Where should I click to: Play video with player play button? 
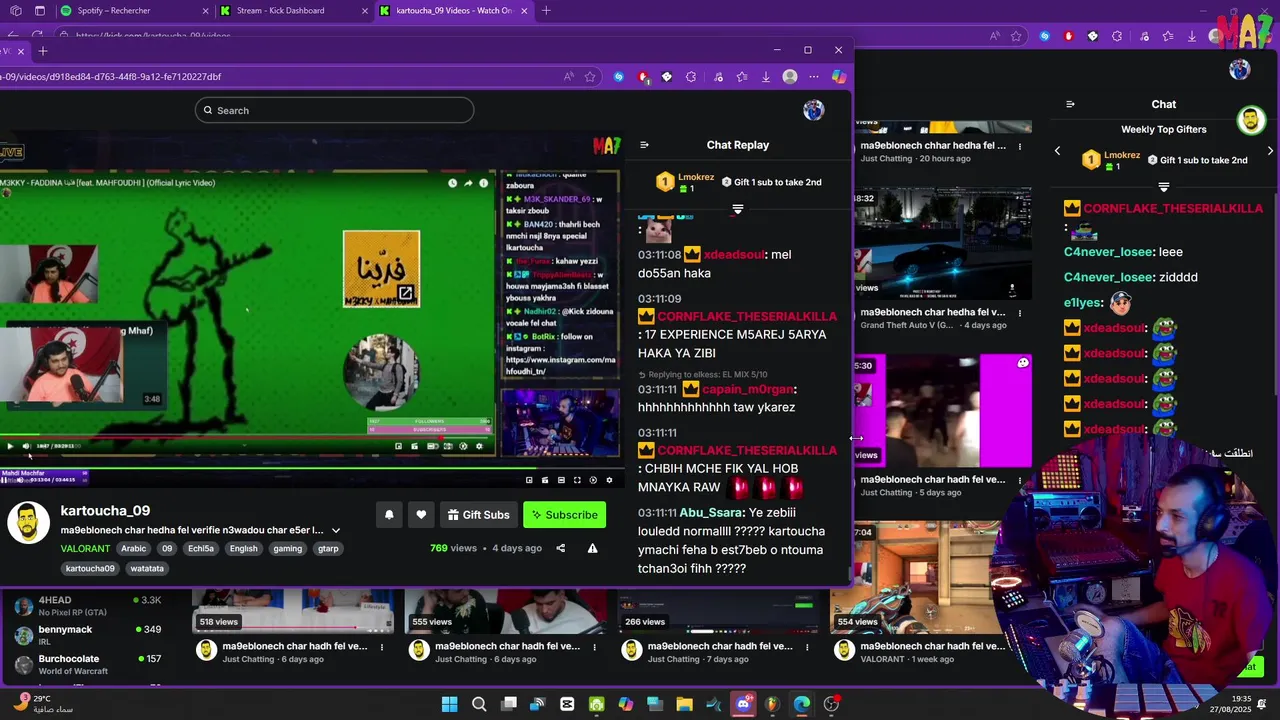tap(11, 446)
